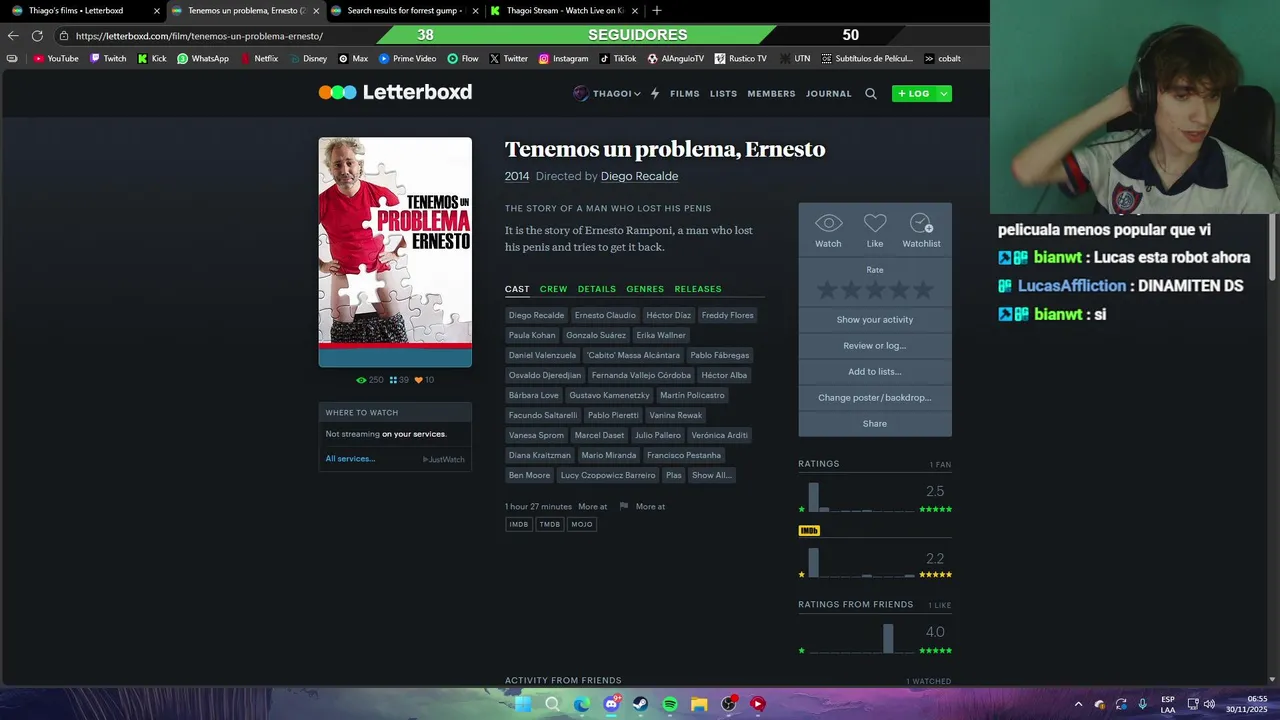Reload the page with refresh icon

point(37,35)
